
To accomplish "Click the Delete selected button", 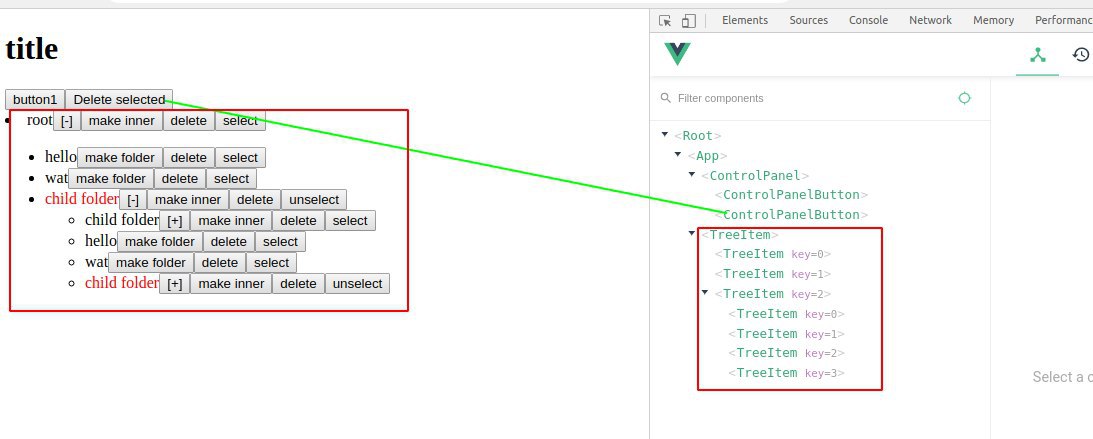I will [x=119, y=100].
